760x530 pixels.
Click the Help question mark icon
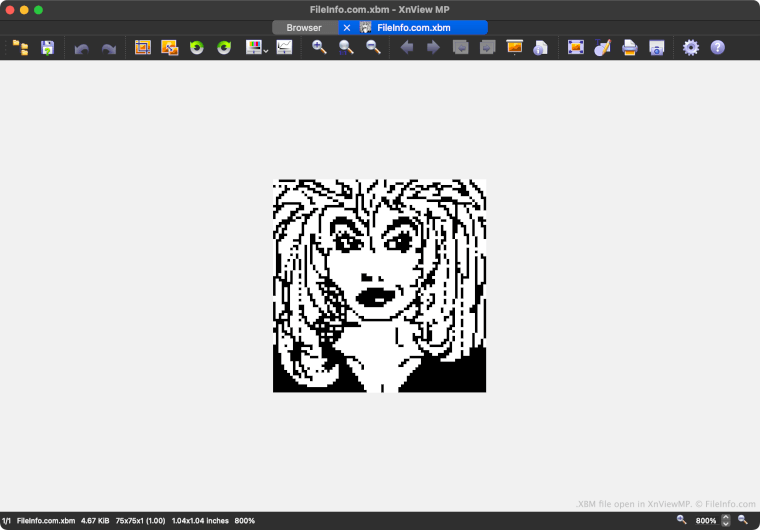point(717,47)
